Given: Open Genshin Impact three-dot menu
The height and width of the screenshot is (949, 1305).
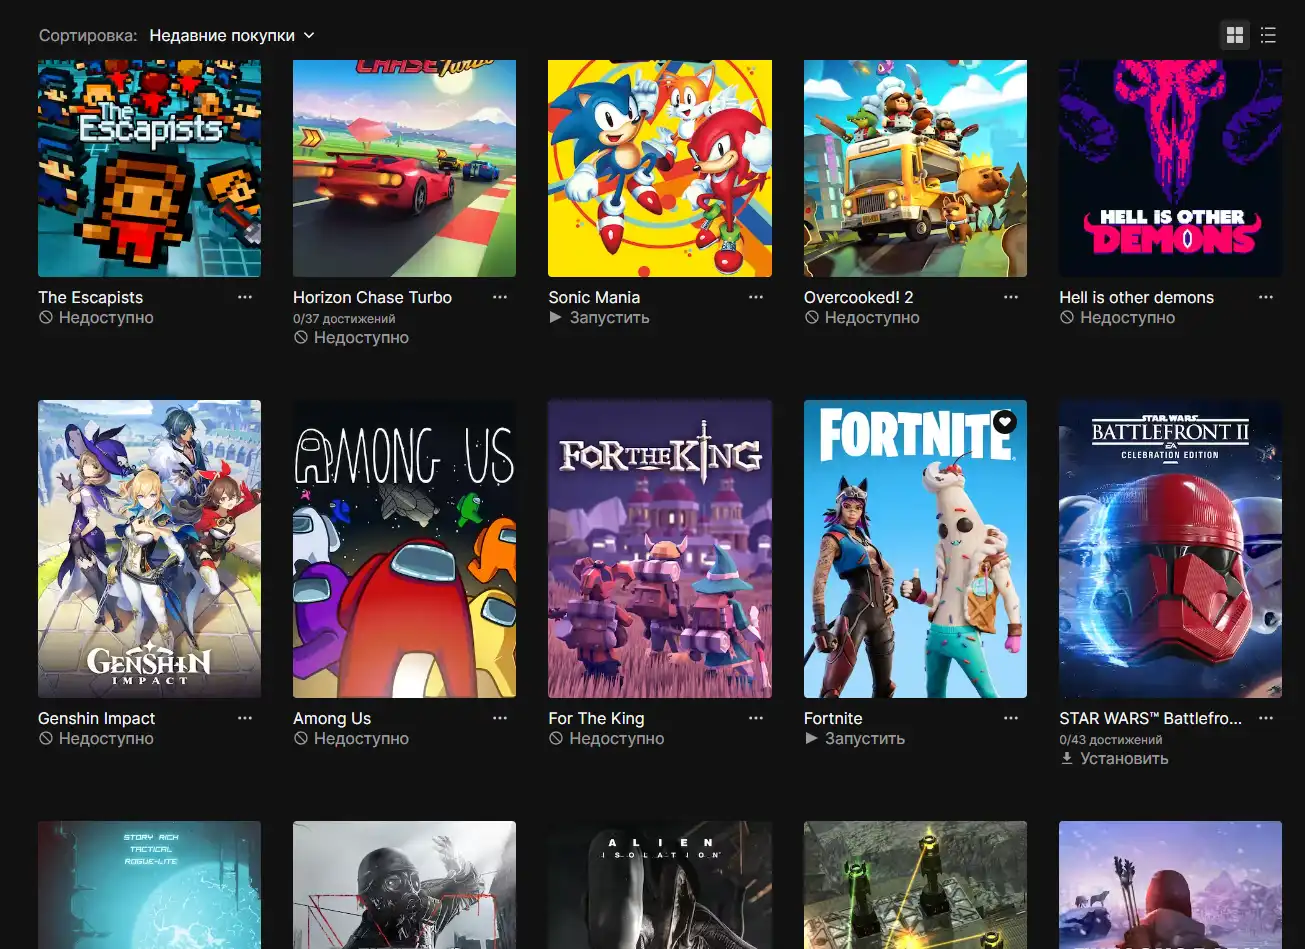Looking at the screenshot, I should pos(245,718).
